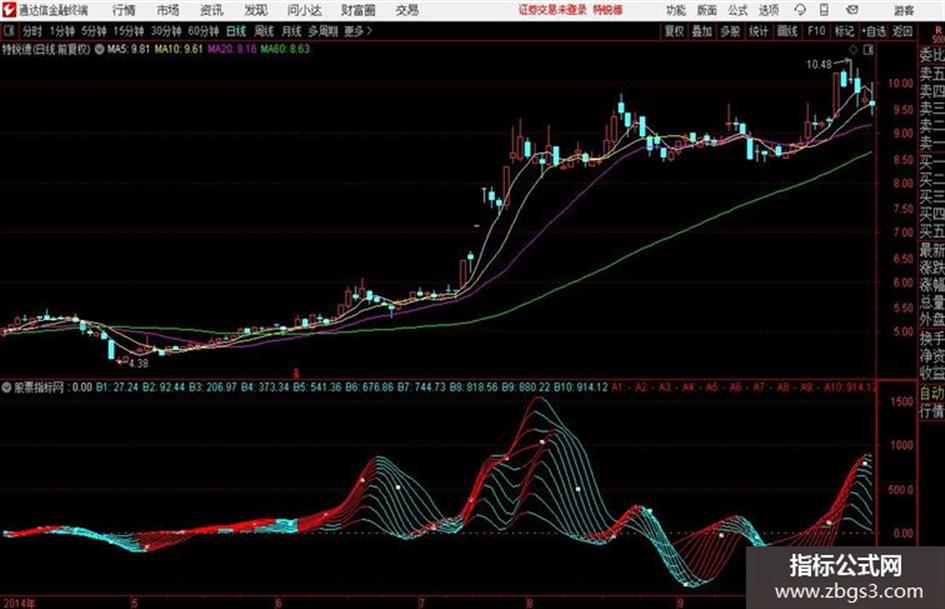Screen dimensions: 945x609
Task: Select the 日线 daily period tab
Action: 236,31
